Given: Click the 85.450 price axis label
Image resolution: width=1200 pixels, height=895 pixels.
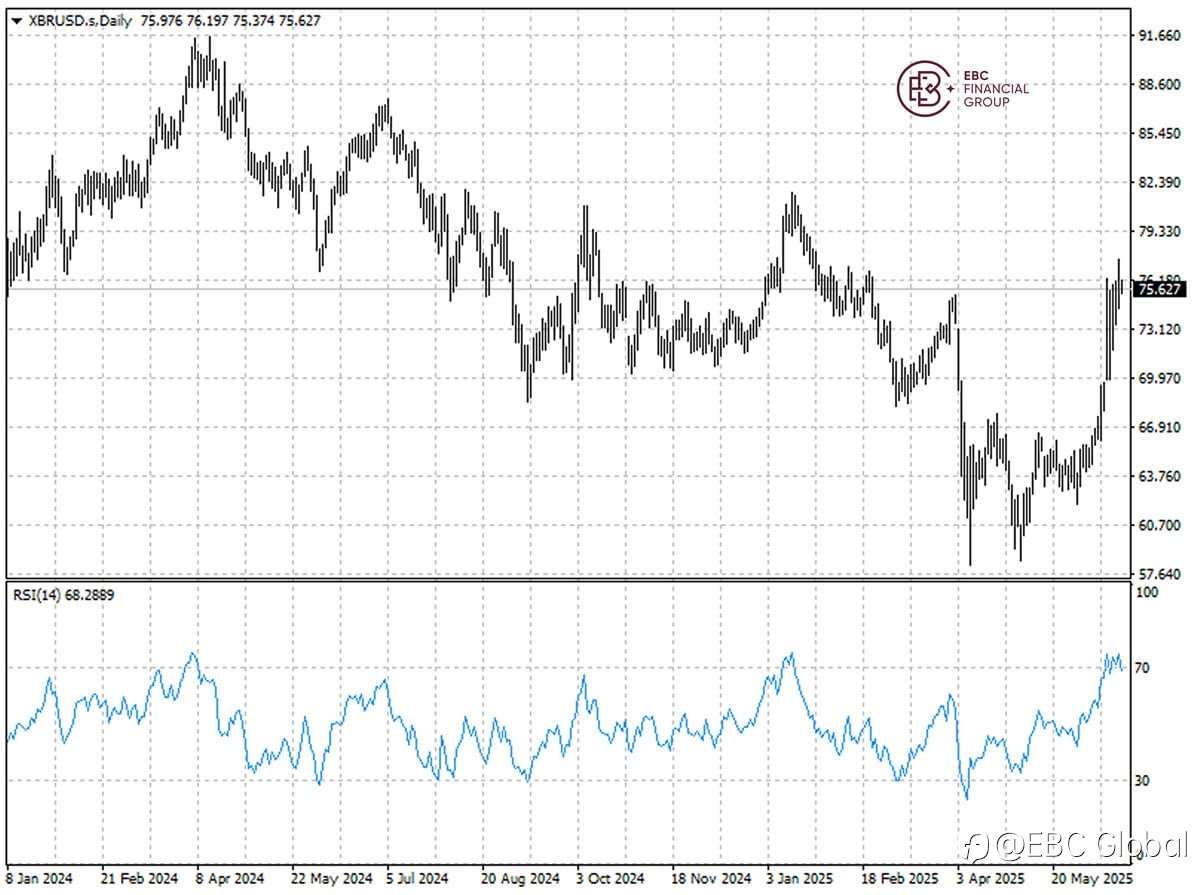Looking at the screenshot, I should coord(1159,134).
